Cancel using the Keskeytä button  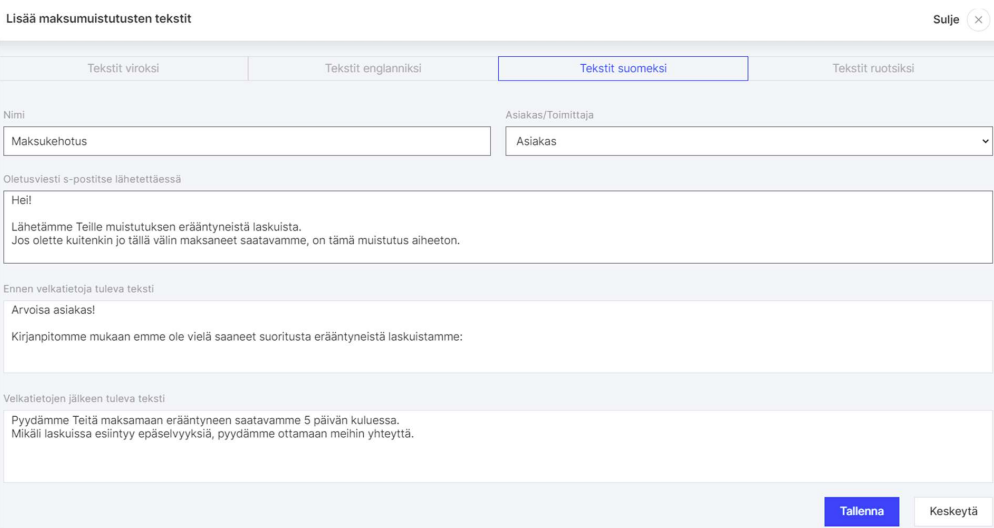pyautogui.click(x=953, y=511)
